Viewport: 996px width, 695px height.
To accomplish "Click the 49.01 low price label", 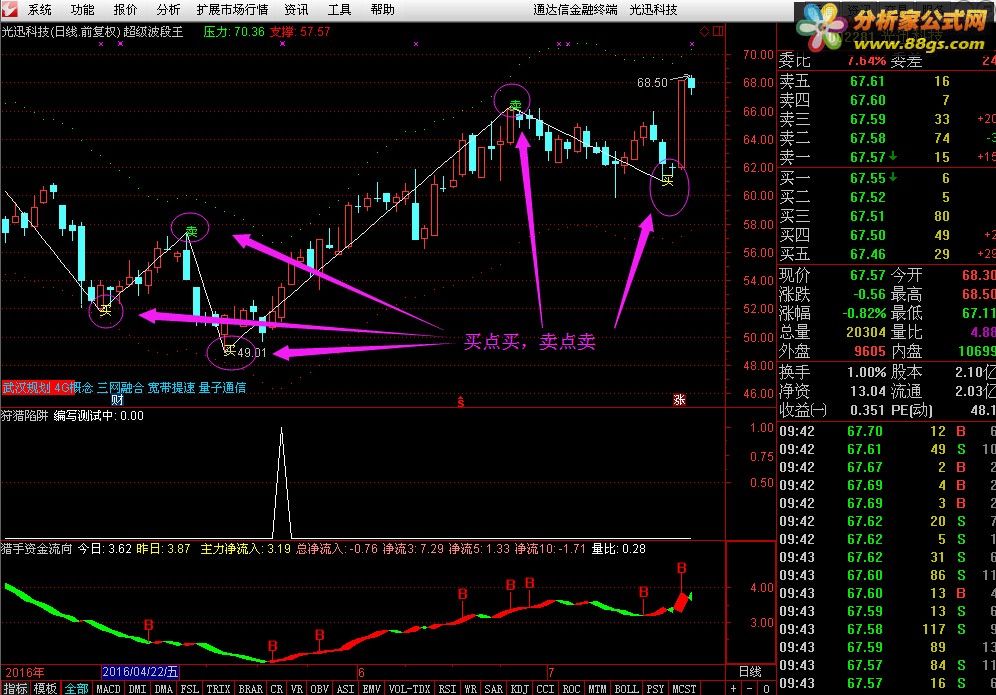I will 252,352.
